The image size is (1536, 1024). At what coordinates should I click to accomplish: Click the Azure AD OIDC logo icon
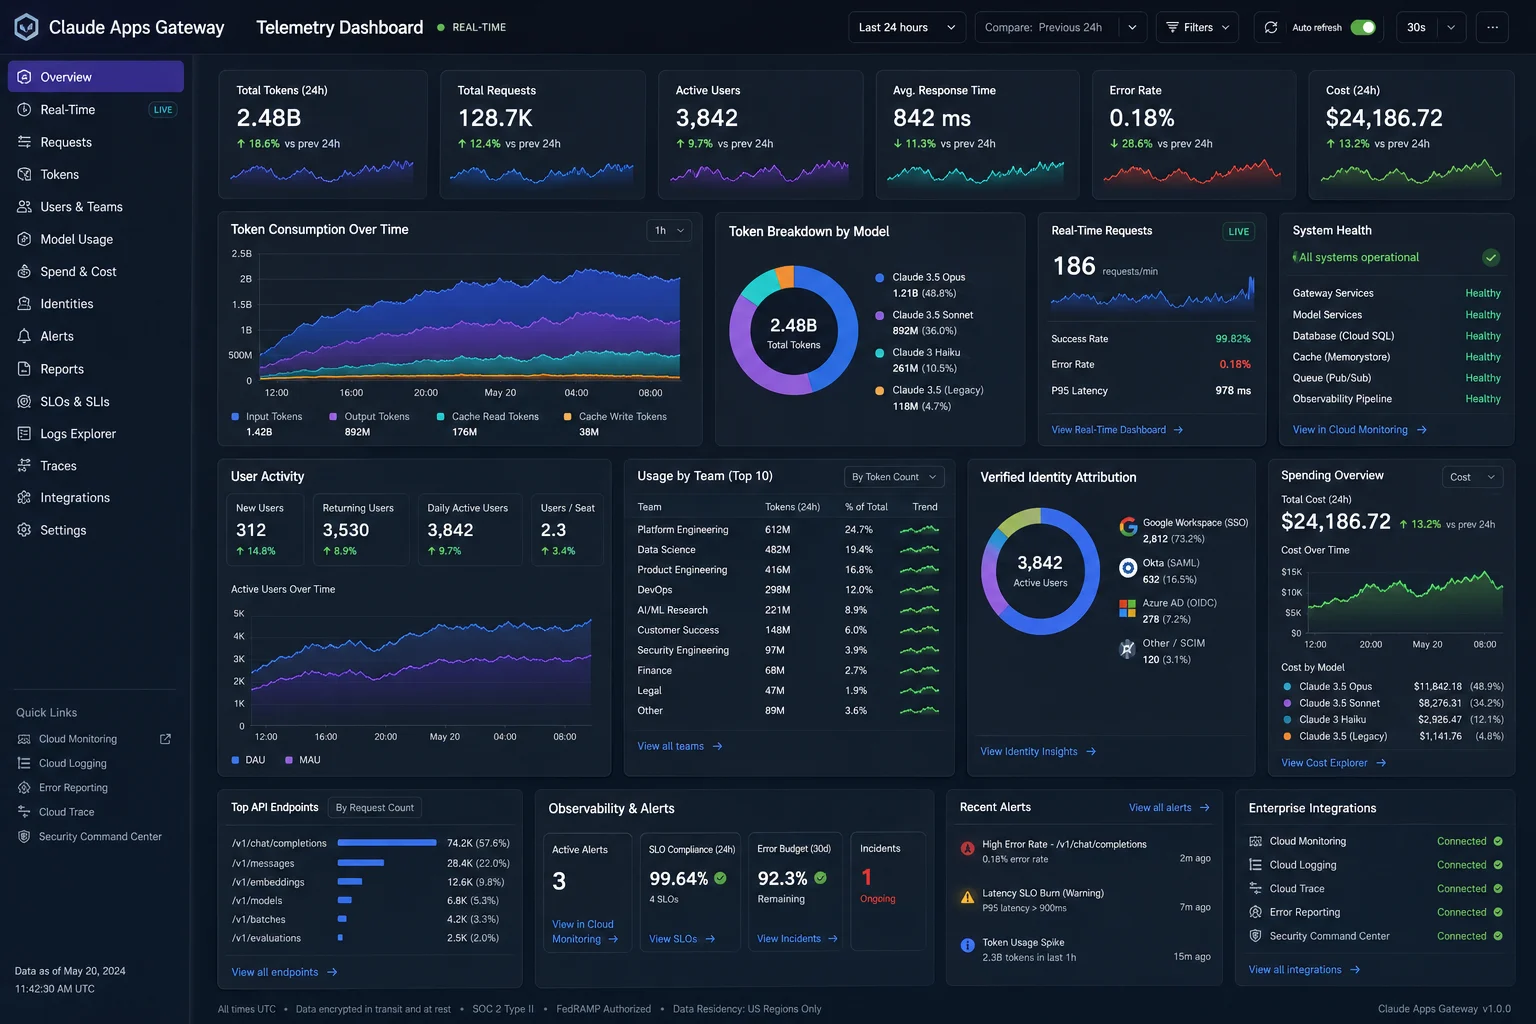[1127, 608]
